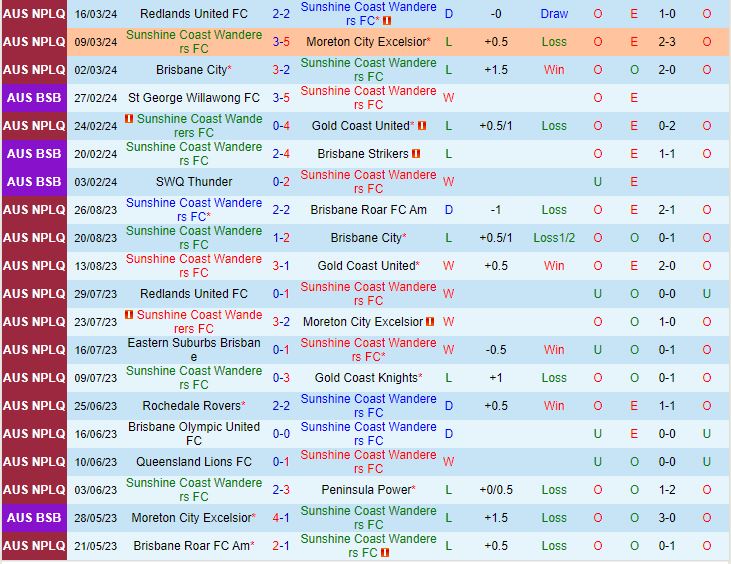Open Brisbane Roar FC Am on 26/08/23
This screenshot has width=731, height=564.
point(368,210)
